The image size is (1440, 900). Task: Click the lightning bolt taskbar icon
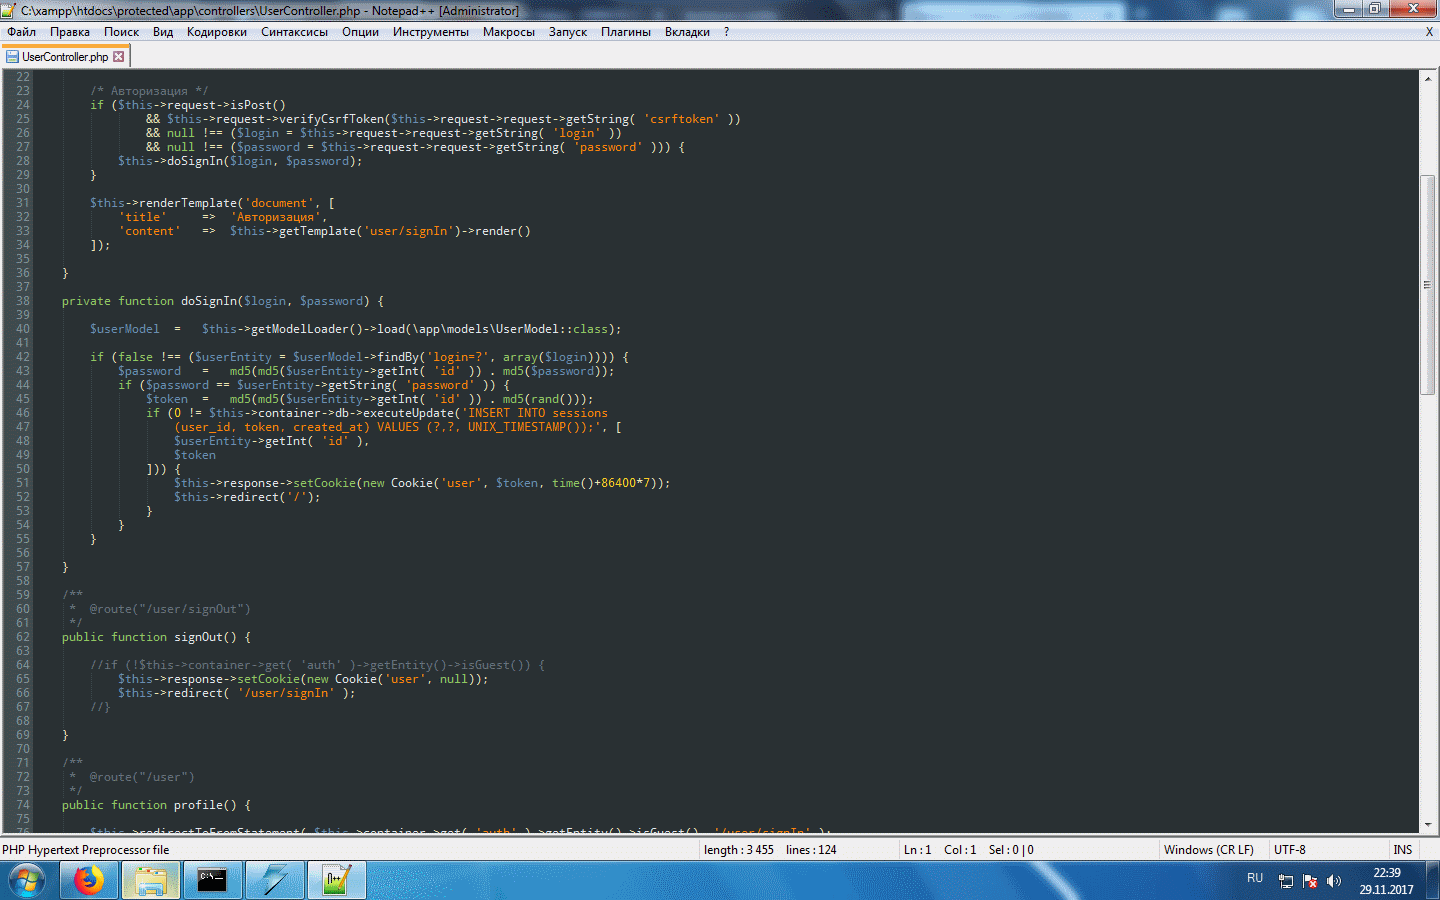(274, 880)
